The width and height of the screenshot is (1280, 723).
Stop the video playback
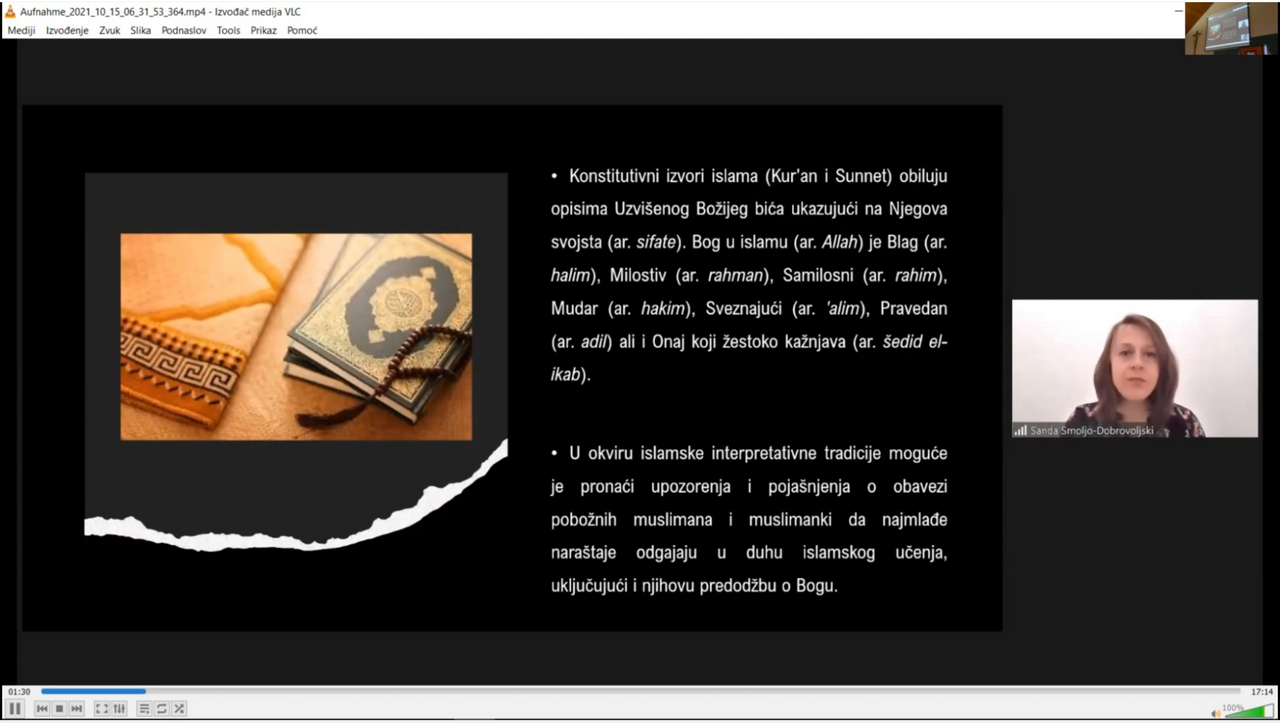59,709
